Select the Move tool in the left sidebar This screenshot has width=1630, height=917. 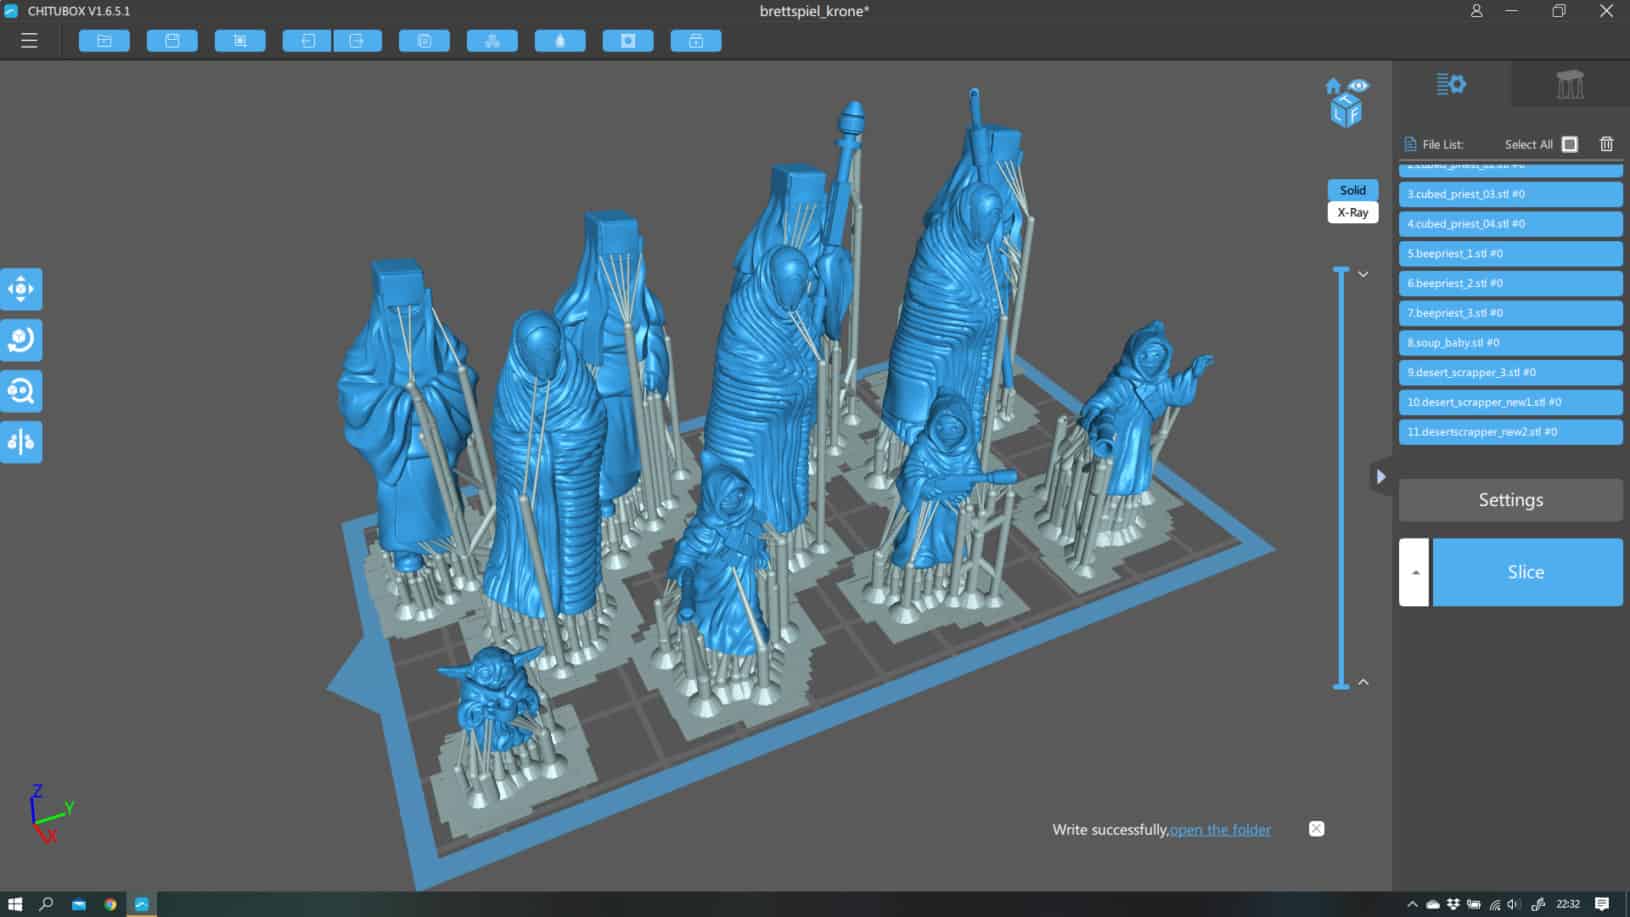(x=21, y=289)
